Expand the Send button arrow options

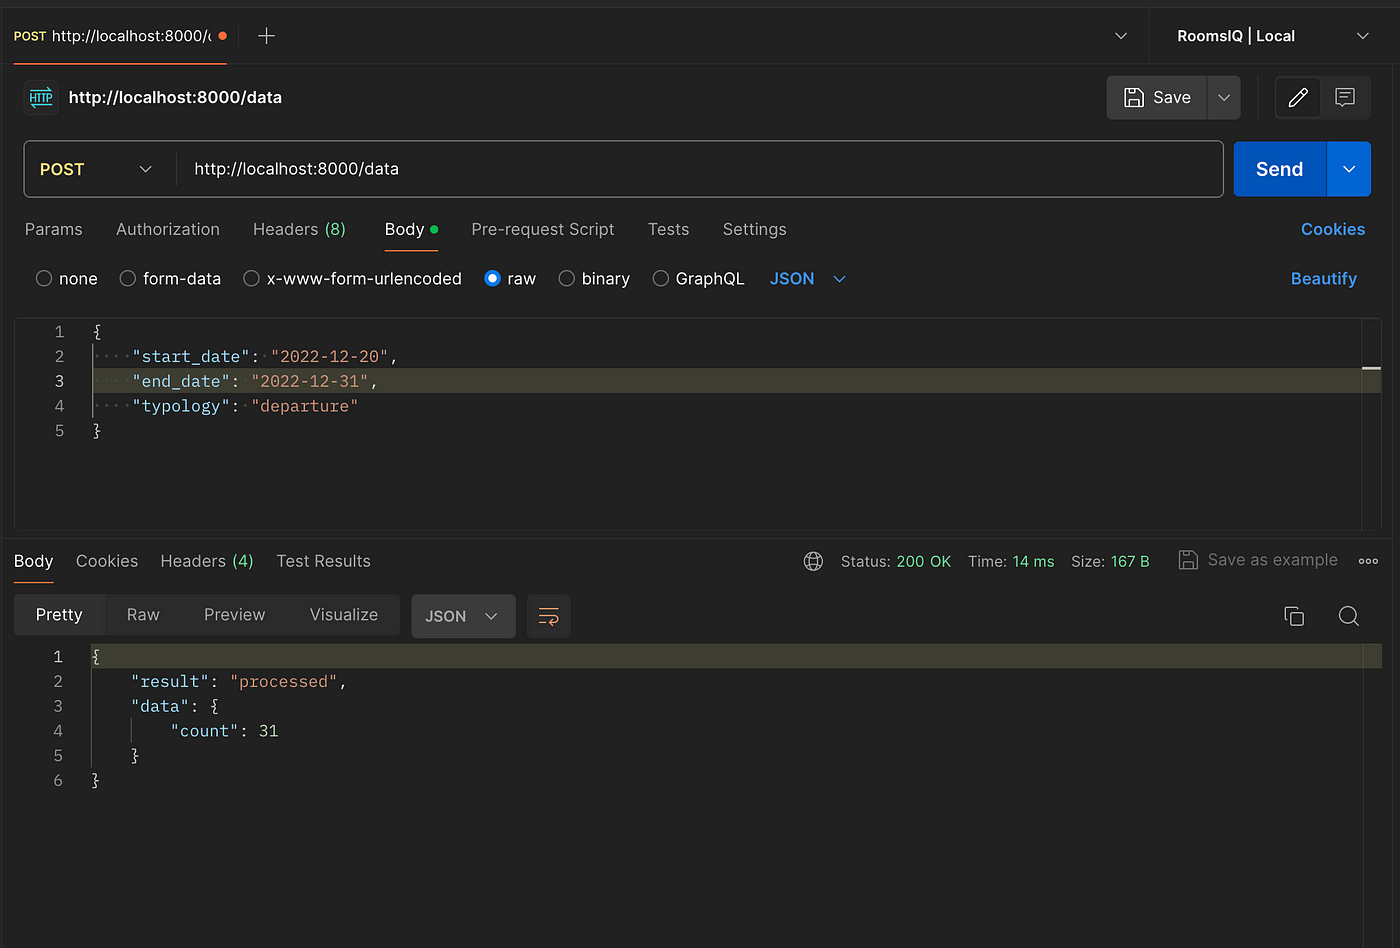[x=1348, y=169]
